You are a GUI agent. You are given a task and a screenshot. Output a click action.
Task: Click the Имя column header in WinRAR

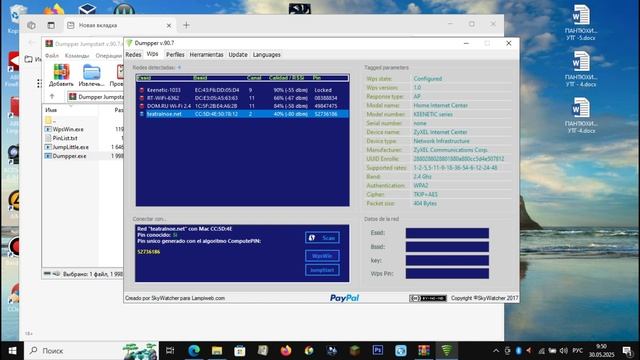tap(51, 110)
